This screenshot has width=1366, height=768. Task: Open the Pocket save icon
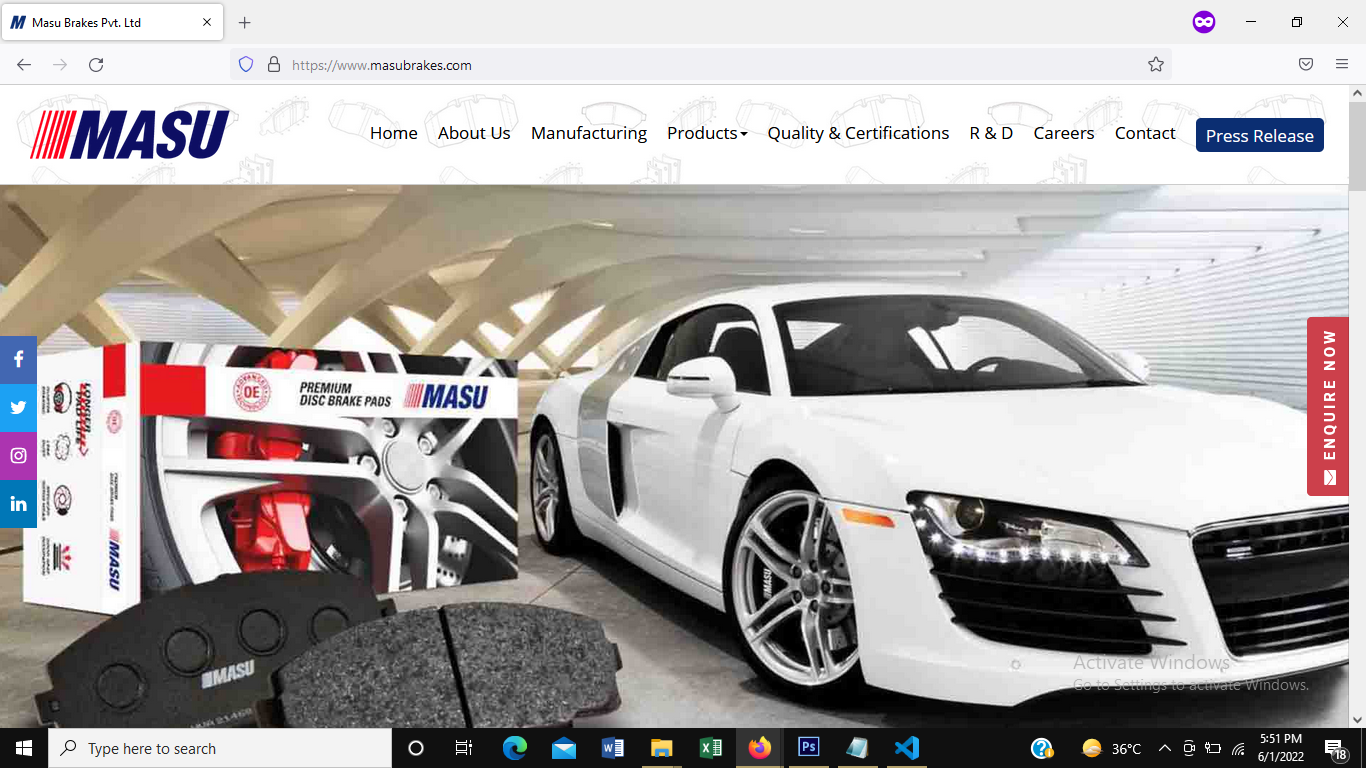[1306, 65]
